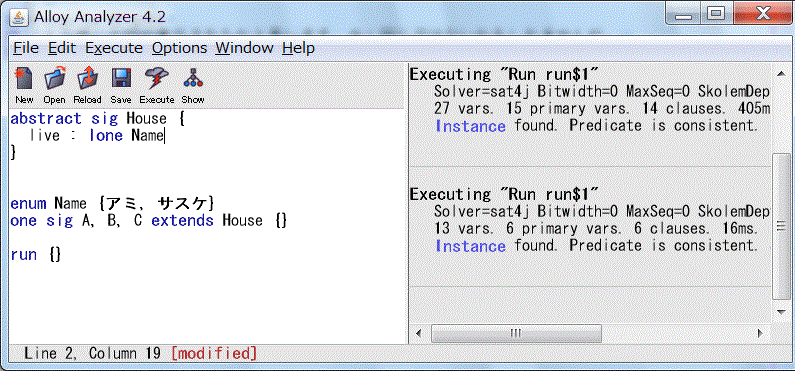Open the Execute menu
Screen dimensions: 795x371
114,48
